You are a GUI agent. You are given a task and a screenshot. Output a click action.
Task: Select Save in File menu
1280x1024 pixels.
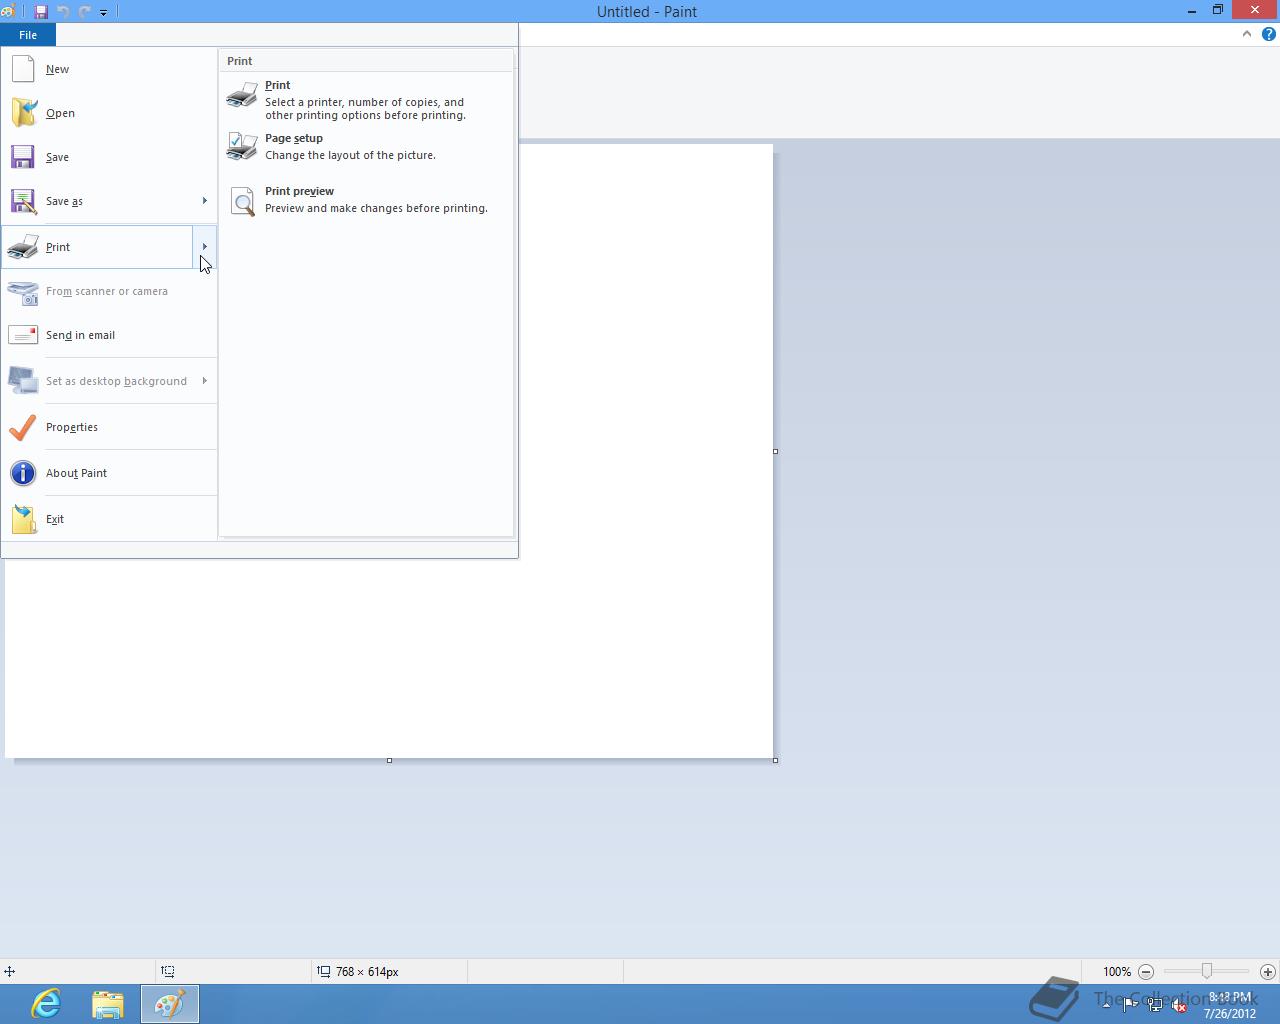[x=109, y=157]
